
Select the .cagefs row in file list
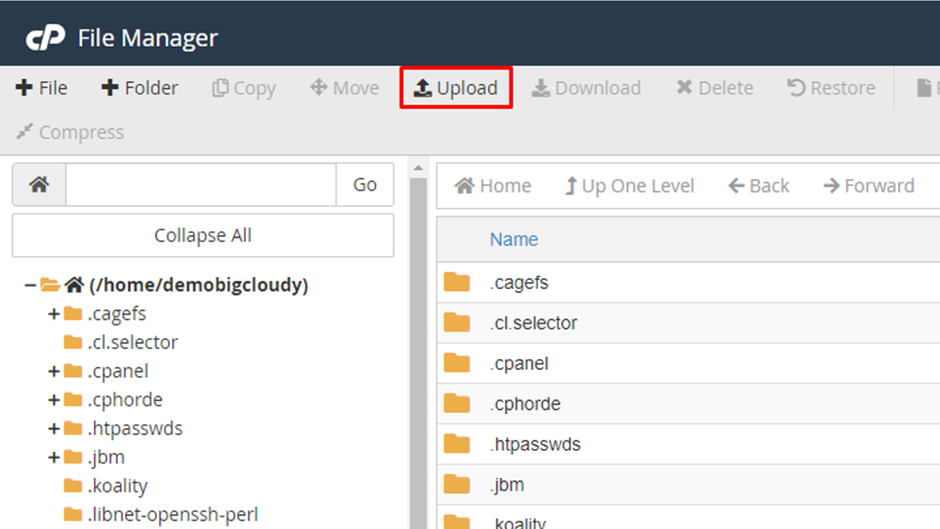click(x=688, y=282)
